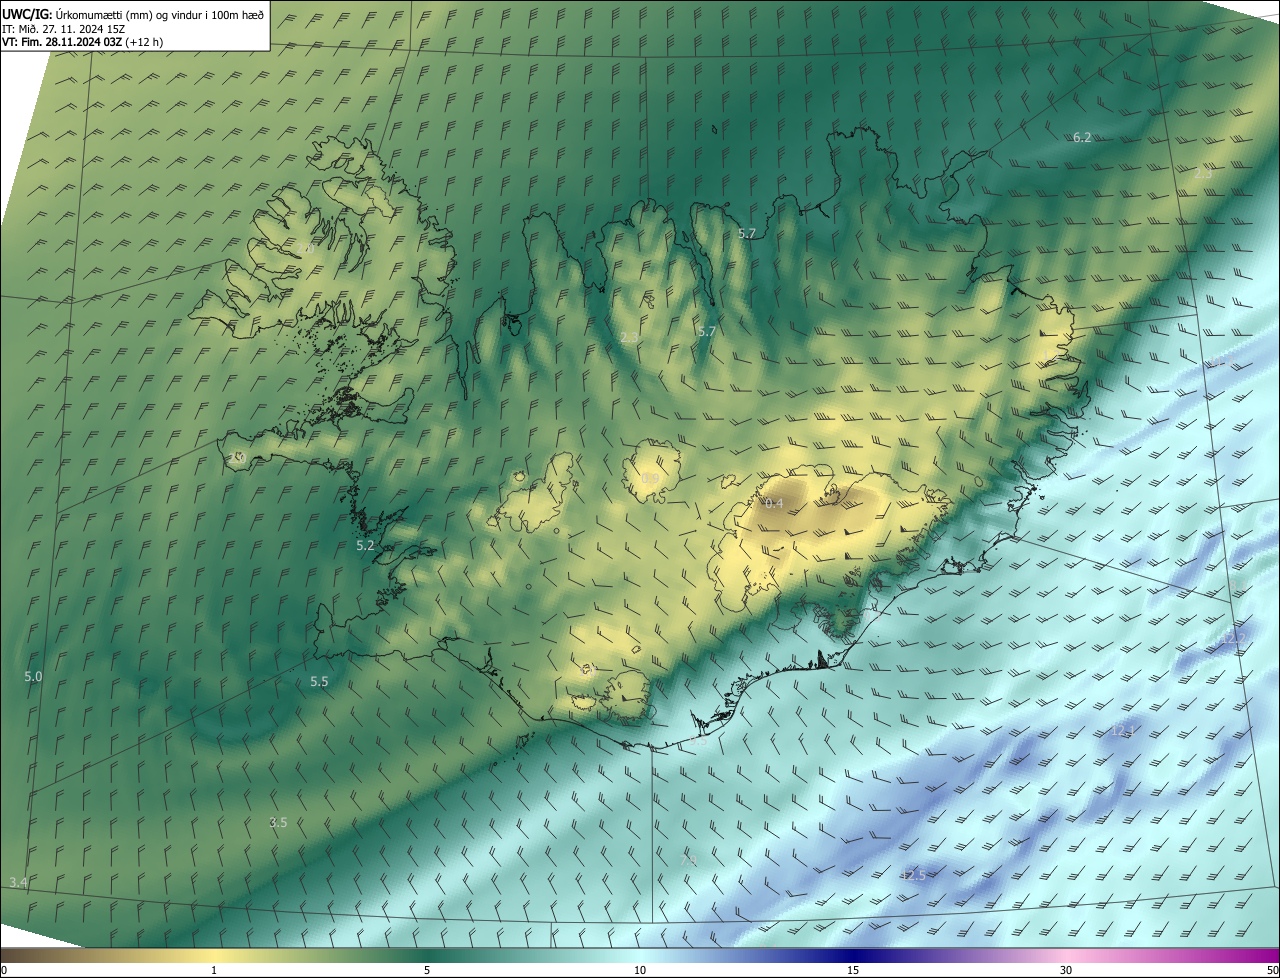Click the 6.2 value label on the map
Image resolution: width=1280 pixels, height=978 pixels.
[x=1082, y=137]
